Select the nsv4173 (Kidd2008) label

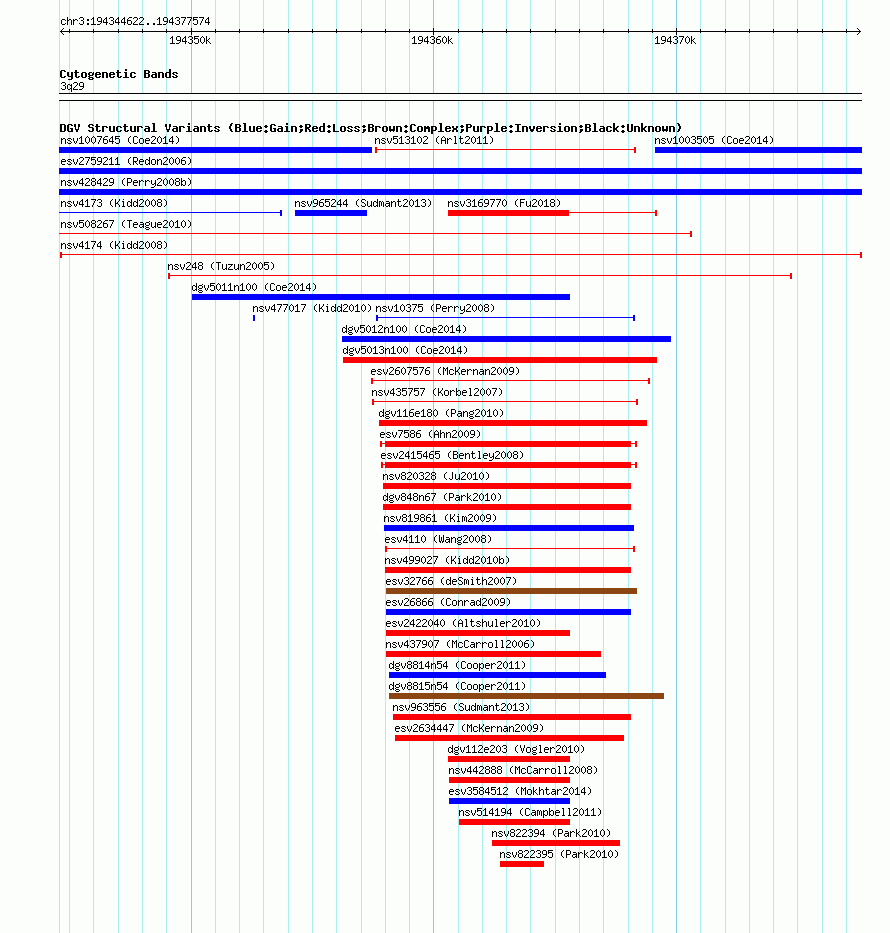(x=114, y=203)
